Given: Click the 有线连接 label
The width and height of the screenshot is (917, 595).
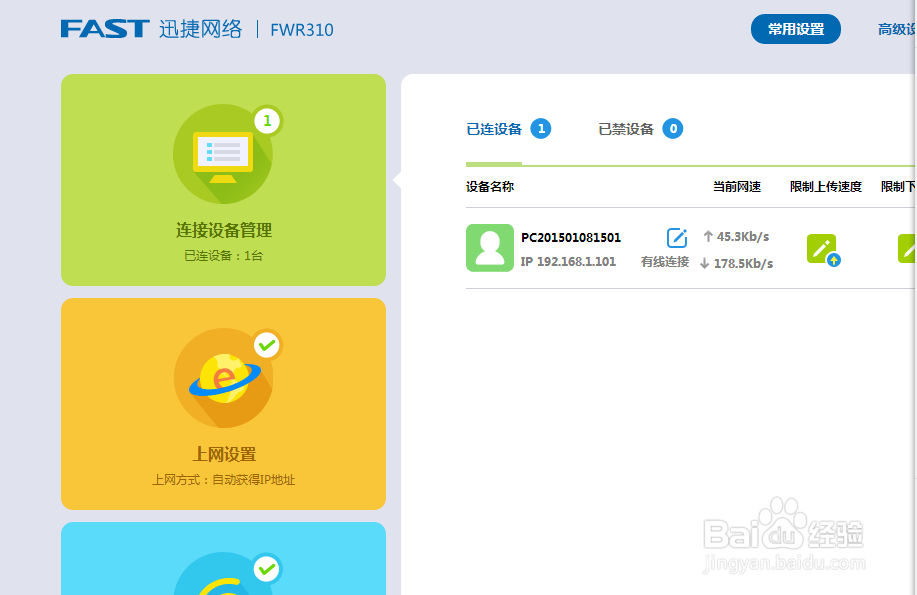Looking at the screenshot, I should [665, 262].
